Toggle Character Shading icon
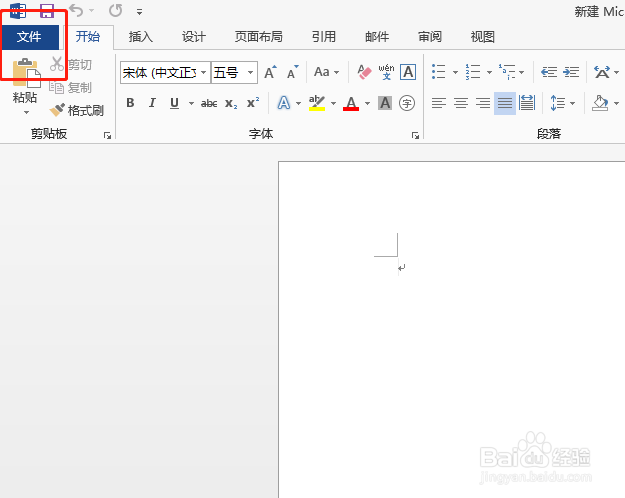Viewport: 625px width, 498px height. point(385,103)
